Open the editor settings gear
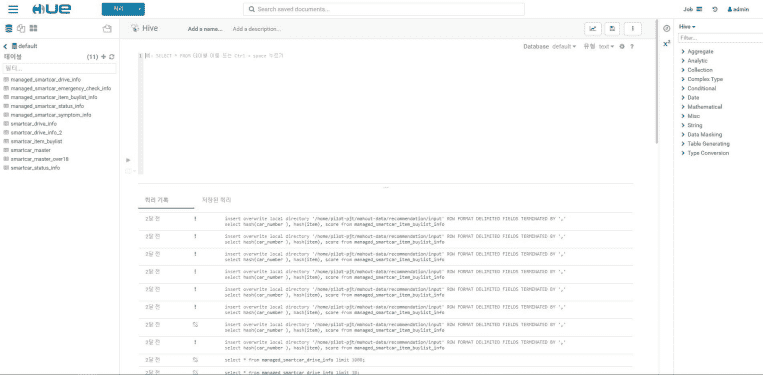The width and height of the screenshot is (763, 375). (621, 47)
